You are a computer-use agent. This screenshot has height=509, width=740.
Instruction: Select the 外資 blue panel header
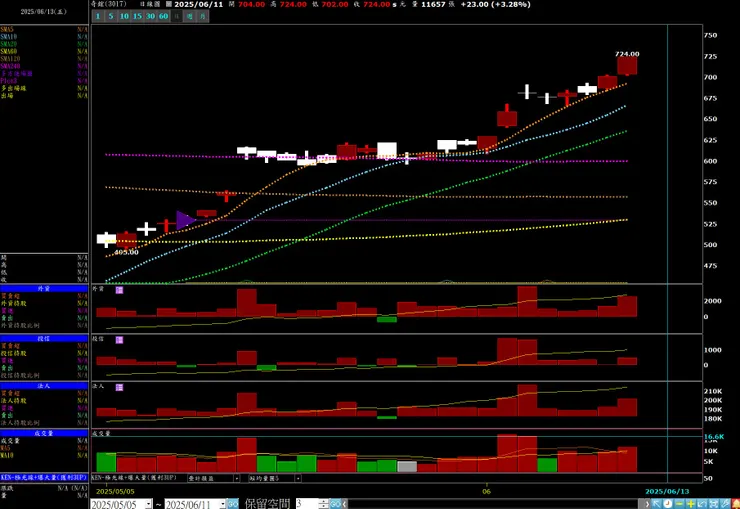[x=44, y=288]
